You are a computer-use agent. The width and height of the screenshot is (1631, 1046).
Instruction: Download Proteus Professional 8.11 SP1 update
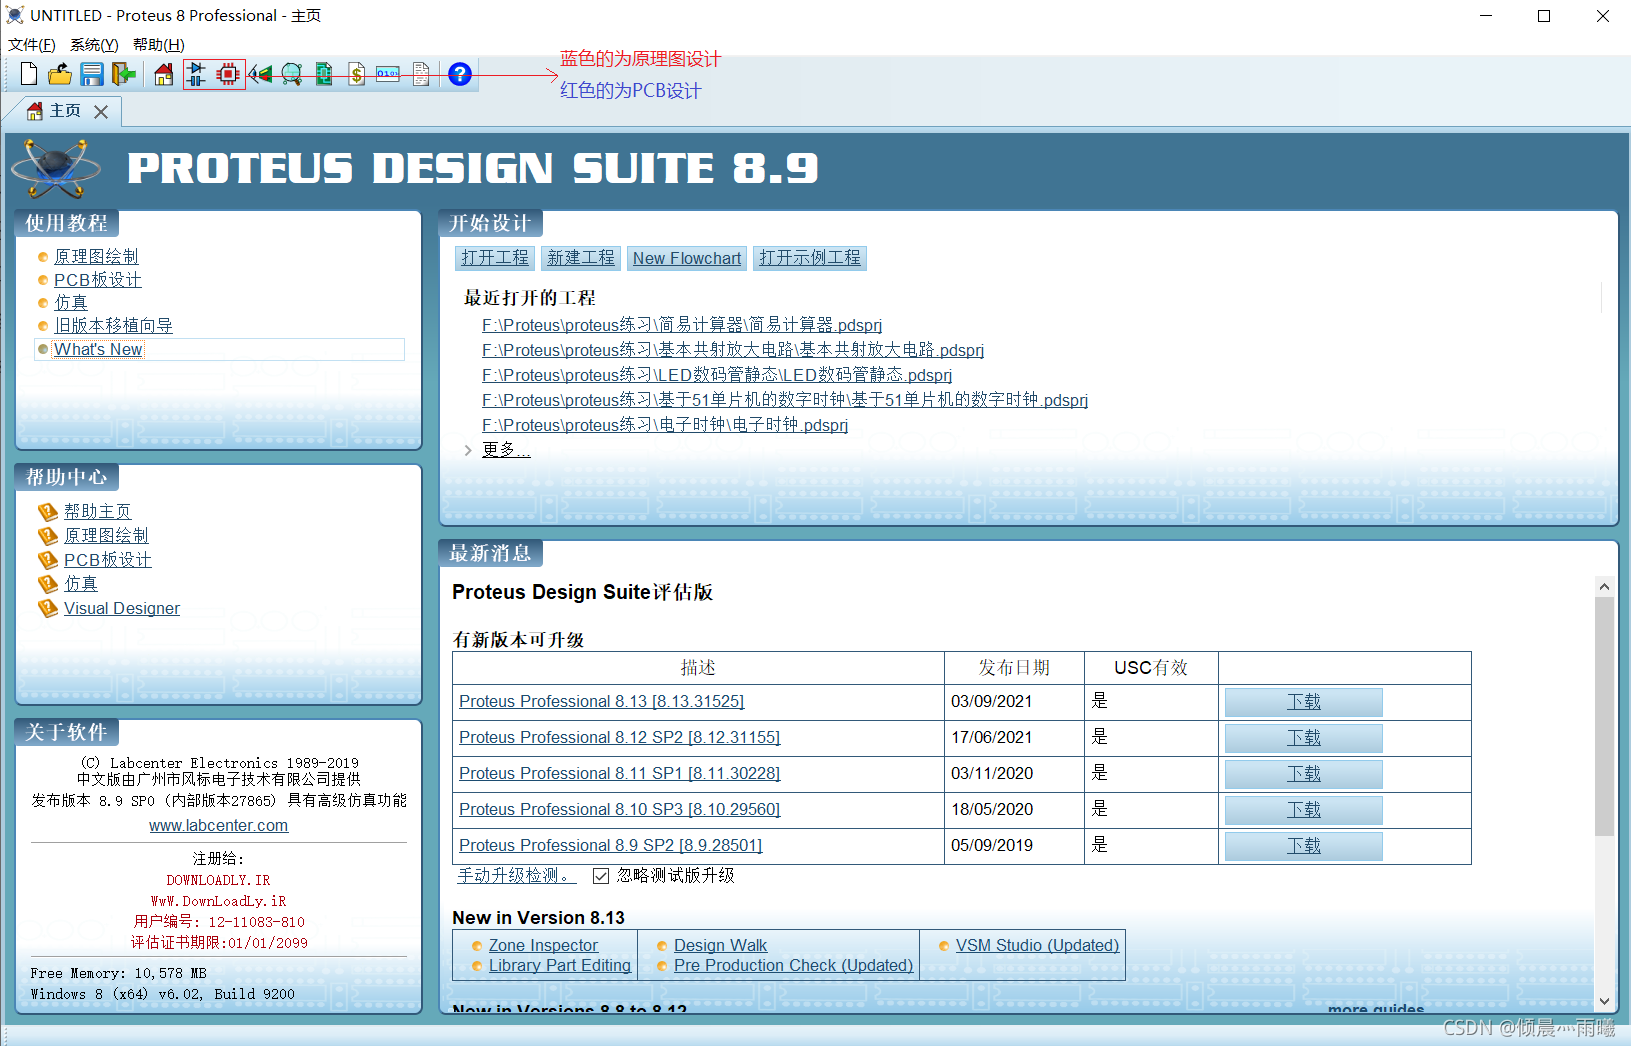pos(1303,774)
